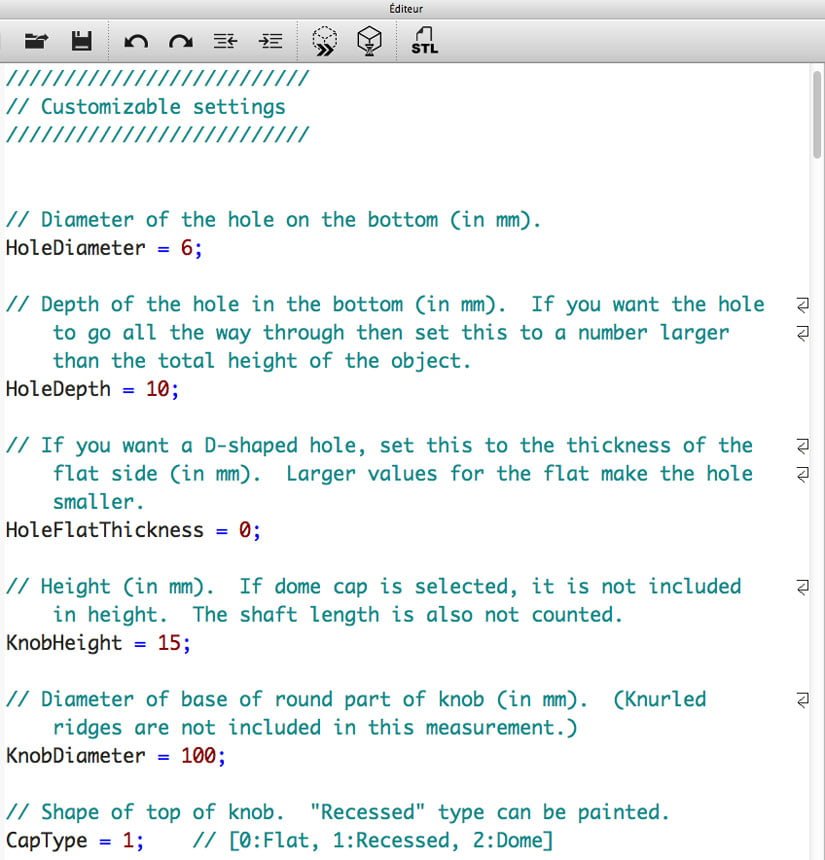Indent the selected code lines
The height and width of the screenshot is (860, 825).
[x=270, y=41]
